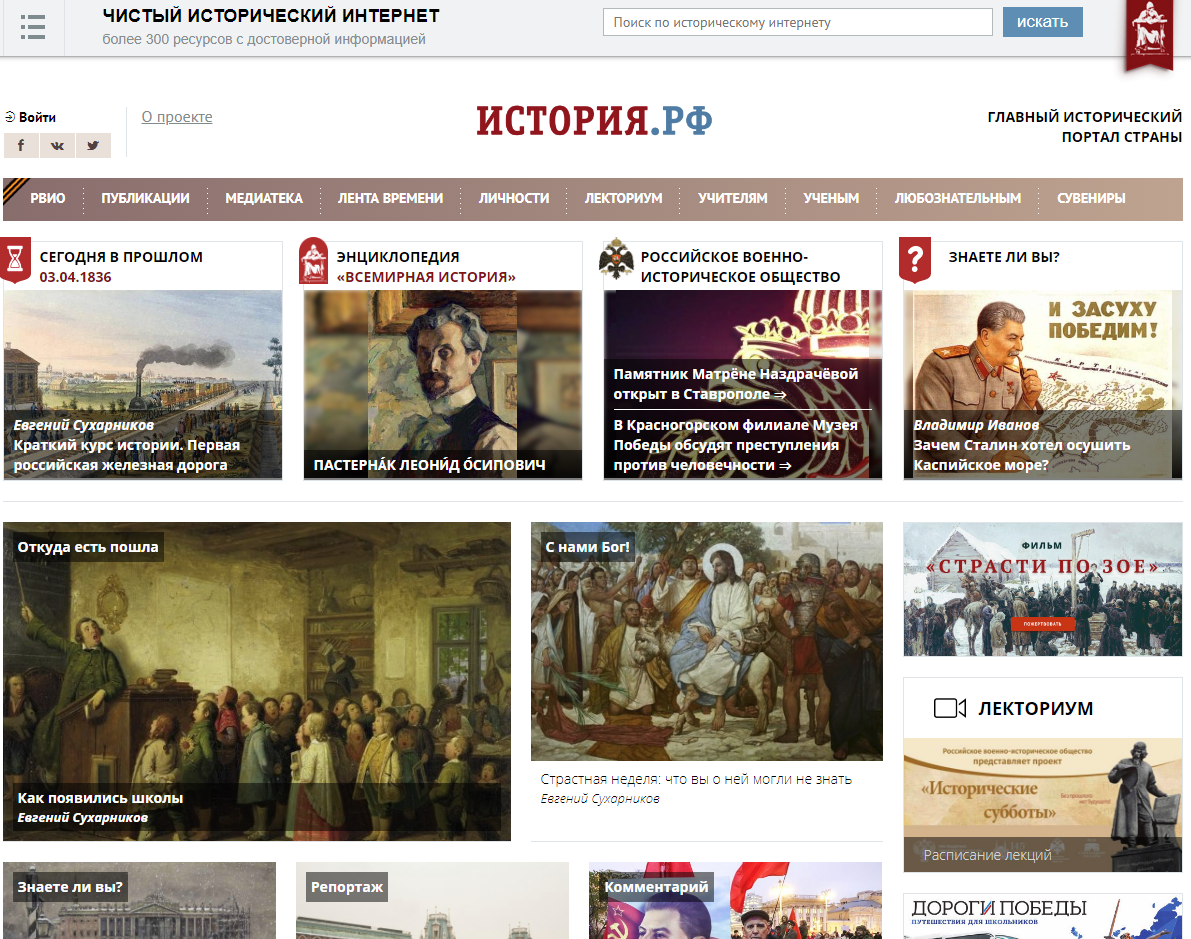
Task: Open the Лента времени menu item
Action: tap(390, 198)
